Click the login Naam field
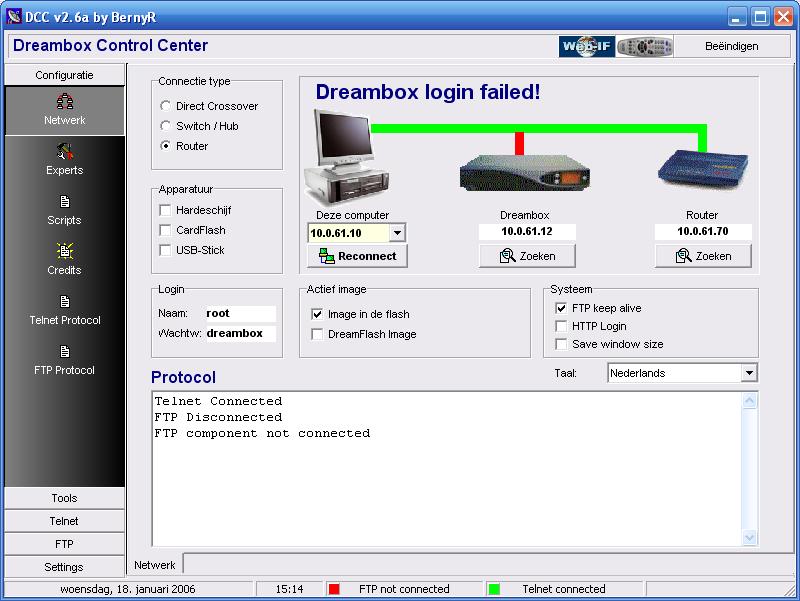The width and height of the screenshot is (800, 601). (240, 313)
